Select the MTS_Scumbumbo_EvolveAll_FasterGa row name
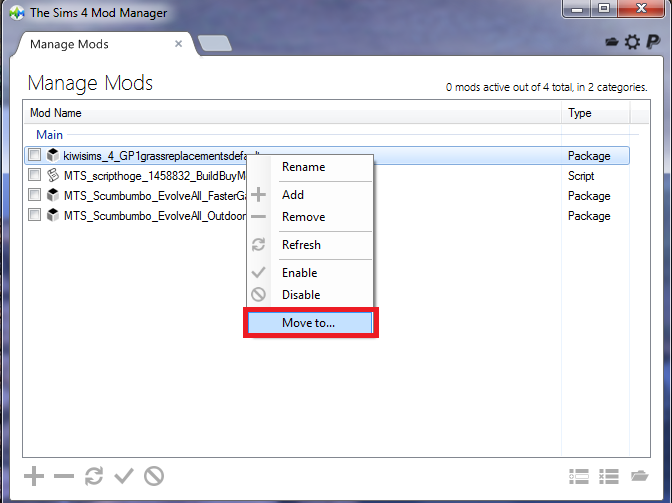Image resolution: width=672 pixels, height=503 pixels. tap(156, 196)
